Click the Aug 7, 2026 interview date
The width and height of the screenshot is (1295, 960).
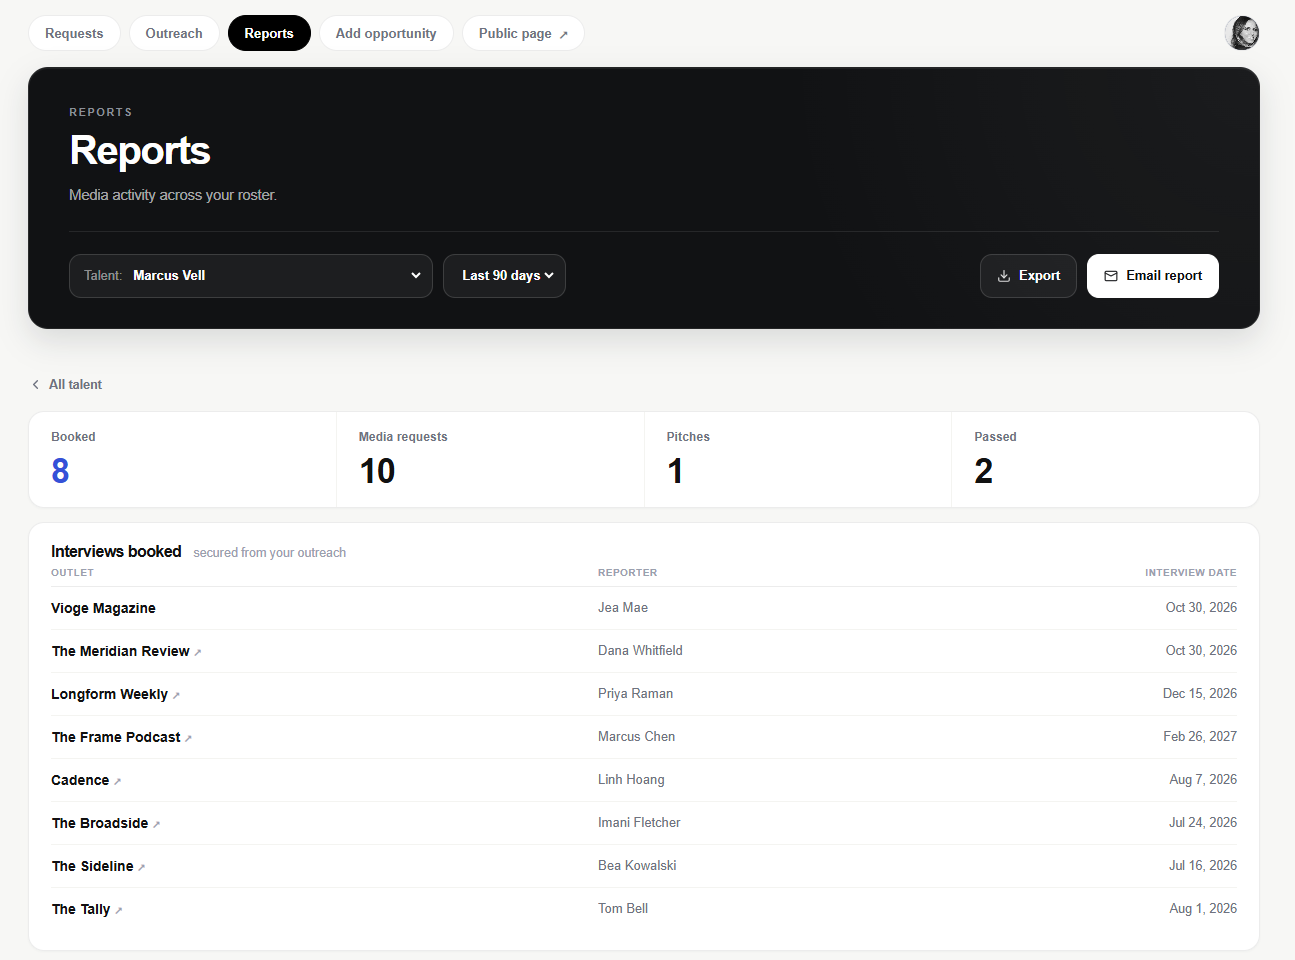click(1203, 780)
